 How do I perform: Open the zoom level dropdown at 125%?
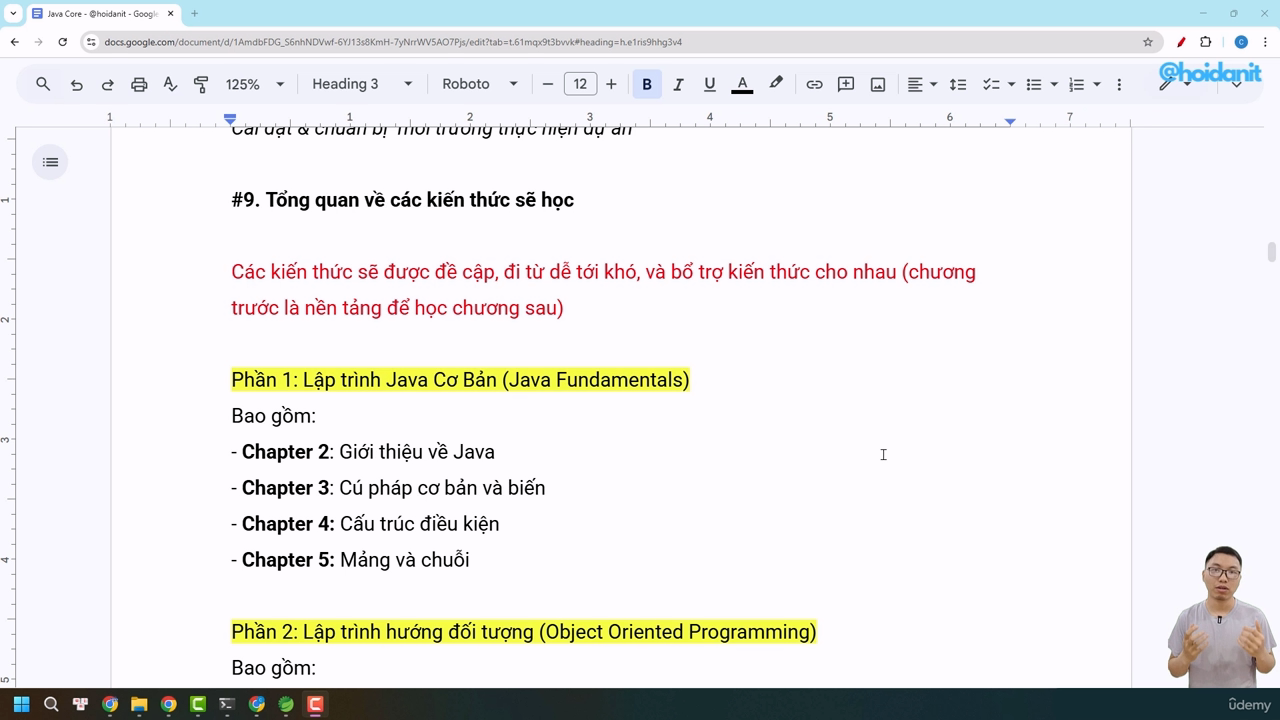tap(254, 84)
